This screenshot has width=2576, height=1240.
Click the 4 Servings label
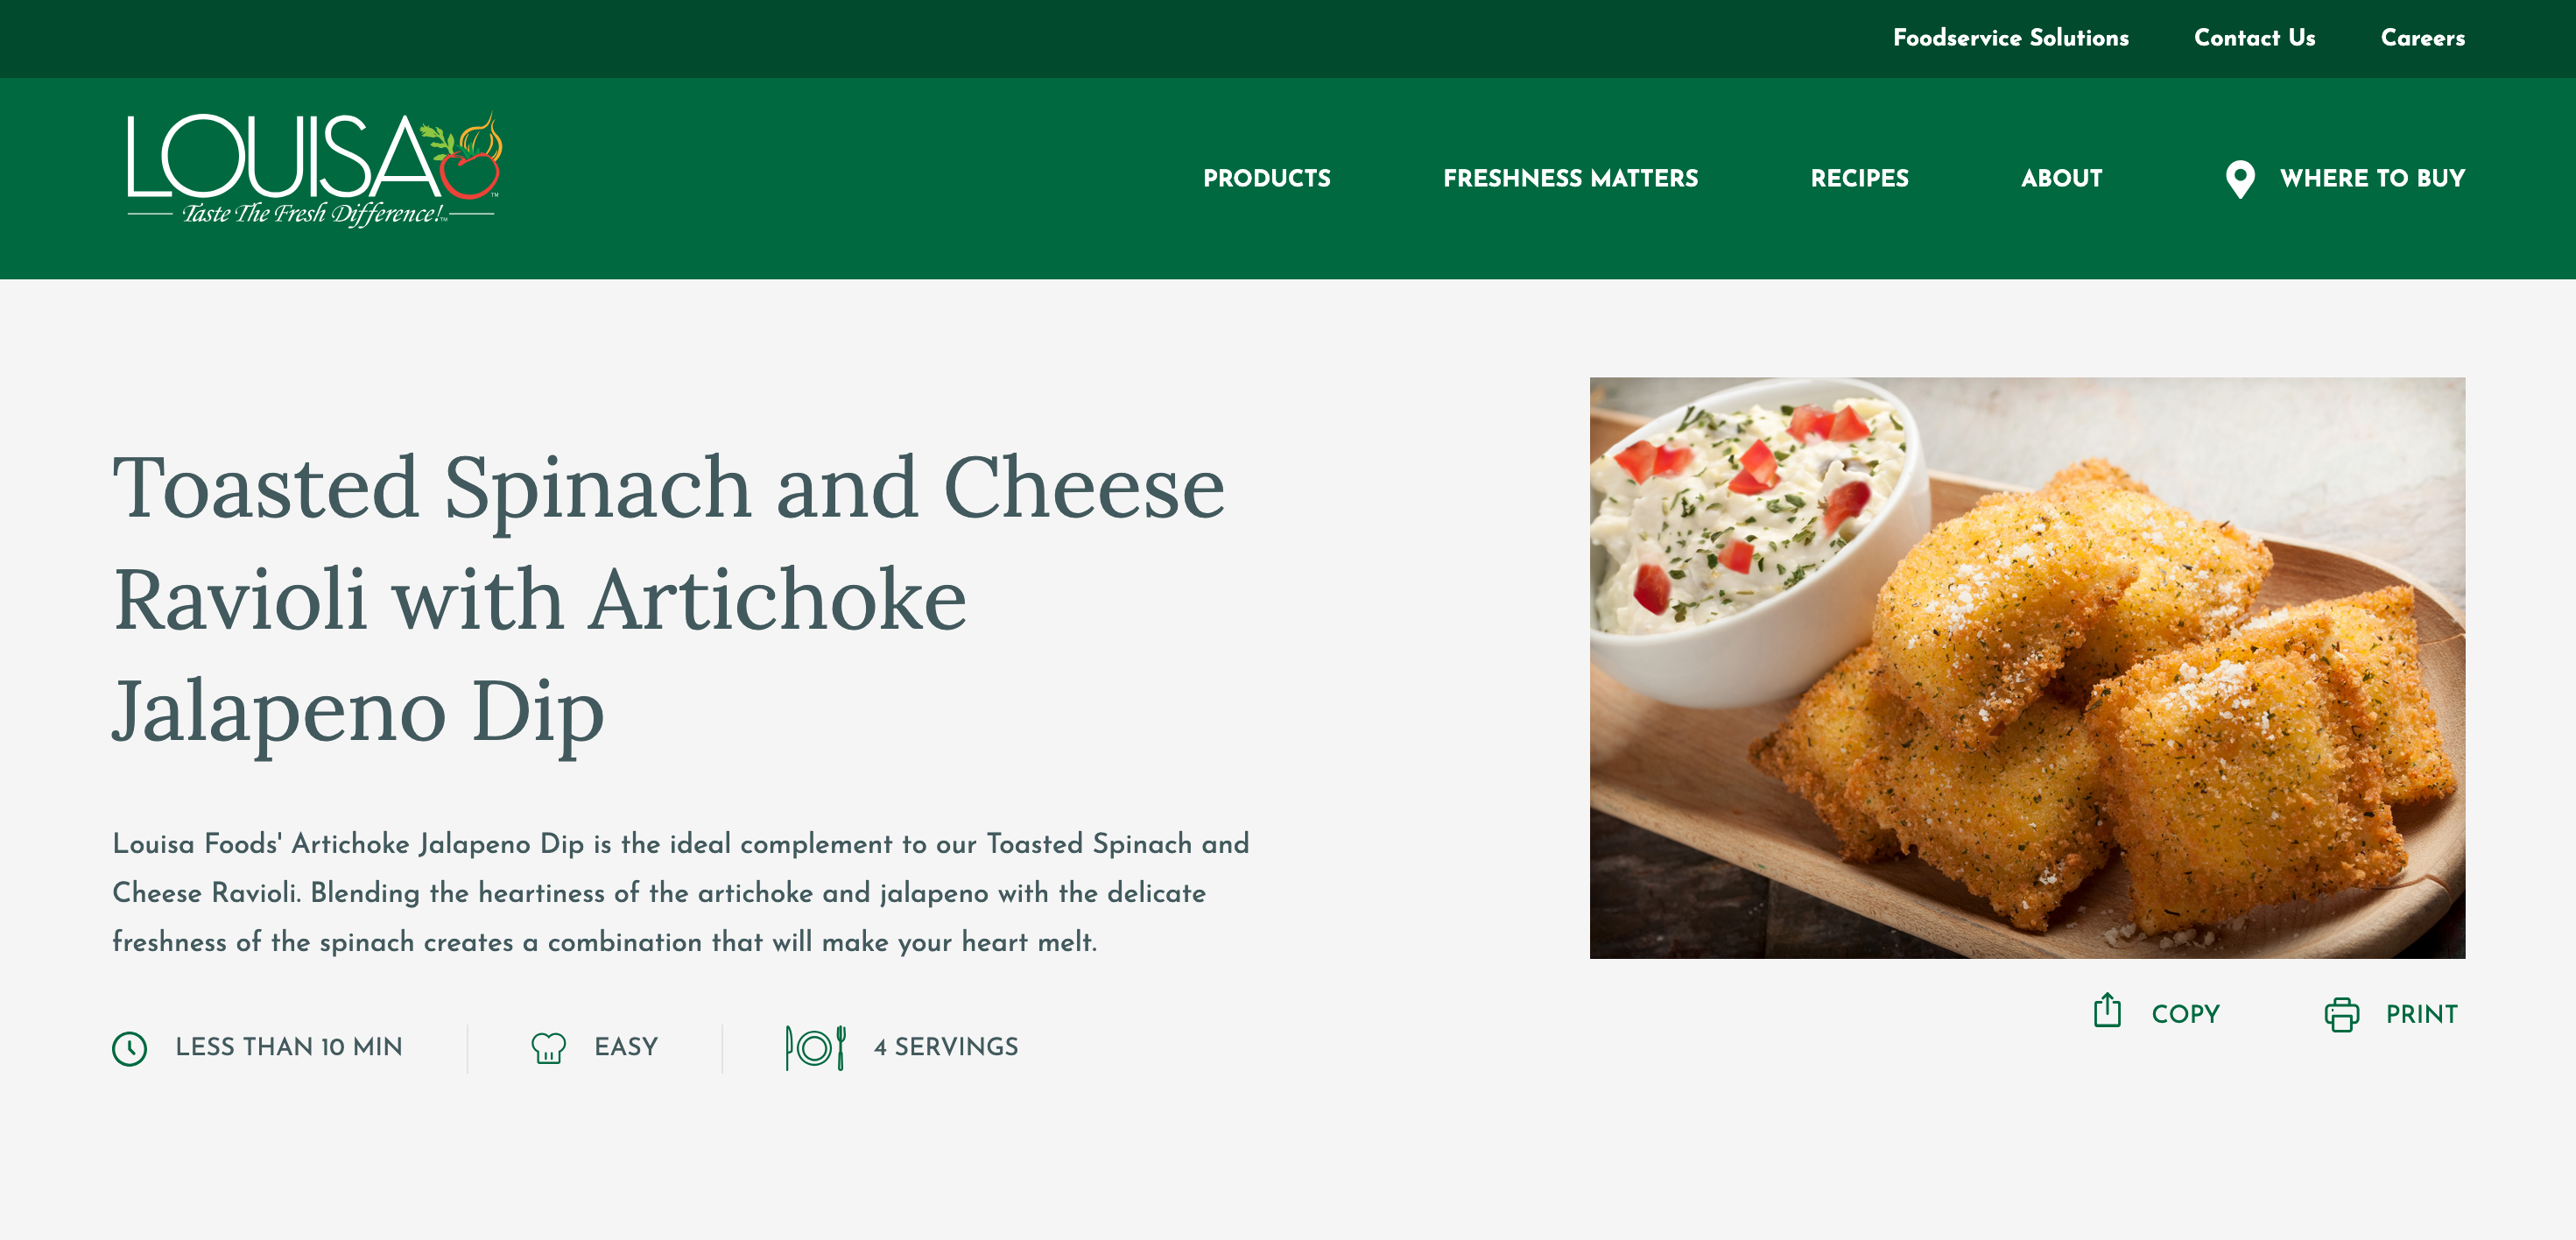[x=946, y=1047]
